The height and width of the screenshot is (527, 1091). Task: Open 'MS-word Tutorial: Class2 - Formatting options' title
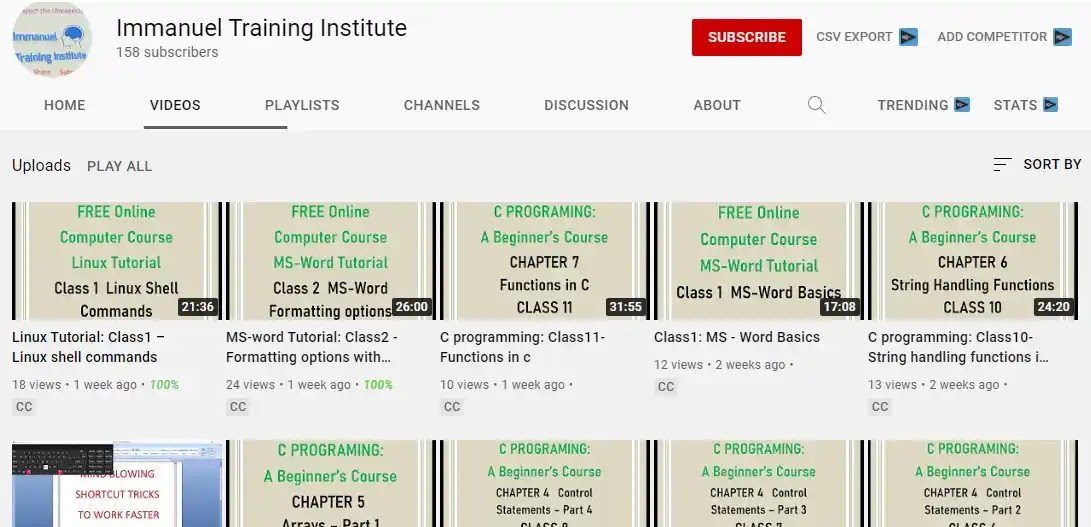coord(312,347)
